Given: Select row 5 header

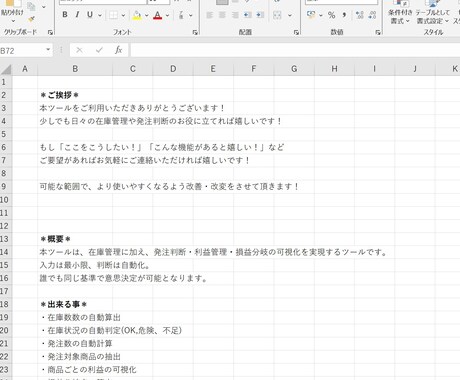Looking at the screenshot, I should click(x=6, y=134).
